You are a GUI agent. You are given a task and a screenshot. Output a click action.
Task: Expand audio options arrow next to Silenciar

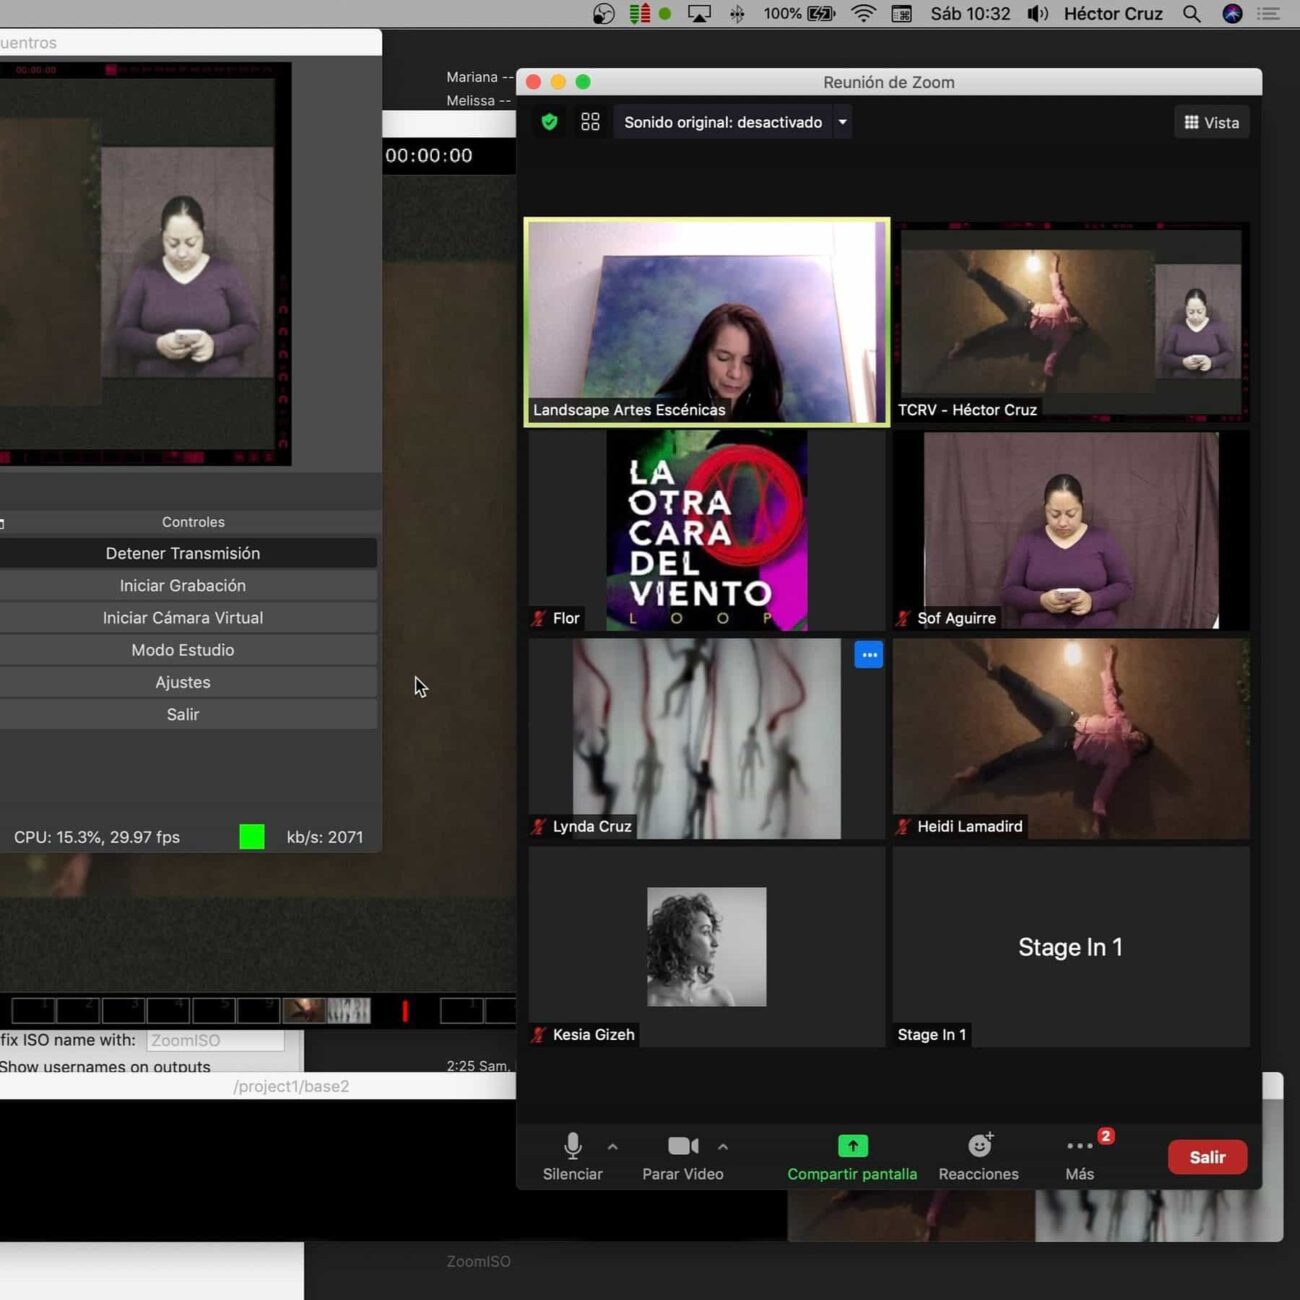tap(613, 1147)
